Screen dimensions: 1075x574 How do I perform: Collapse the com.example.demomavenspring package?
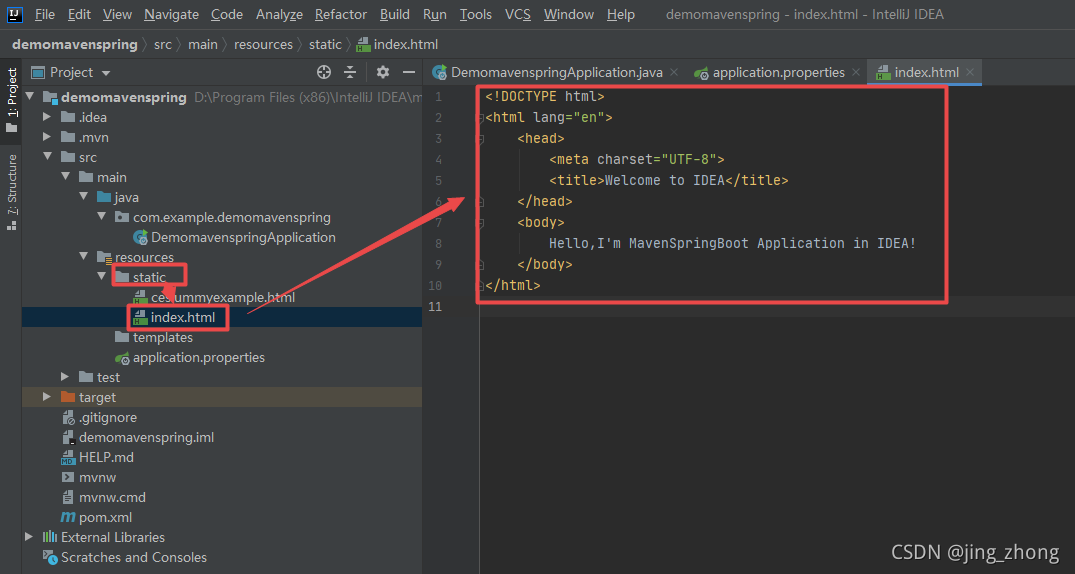101,217
